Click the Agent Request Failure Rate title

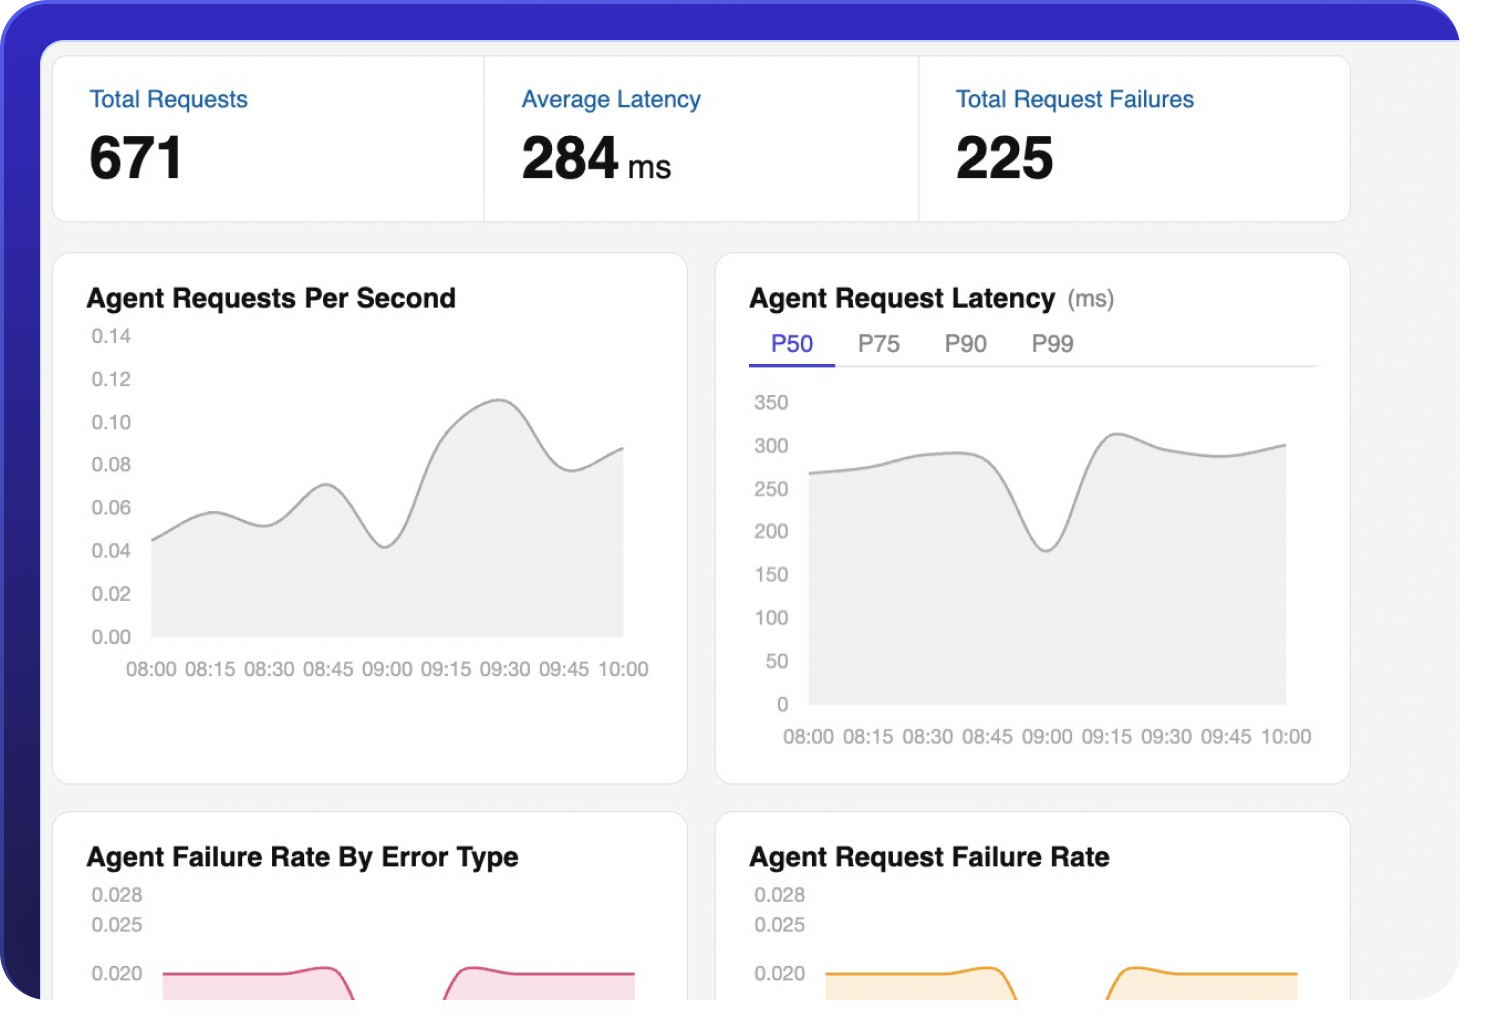point(930,857)
